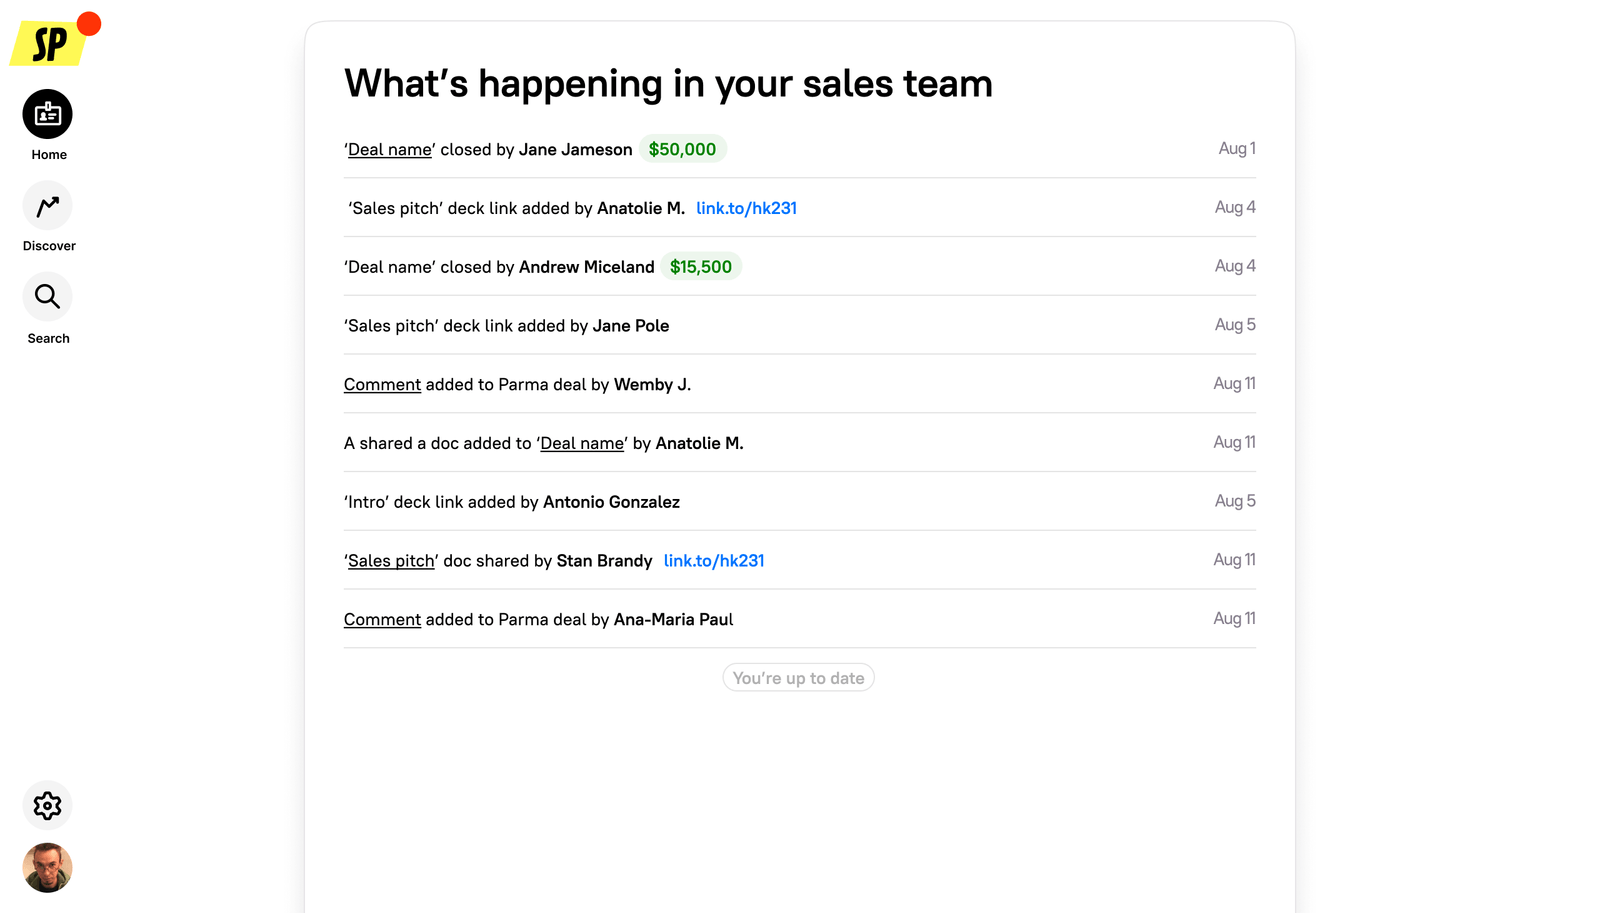Image resolution: width=1600 pixels, height=913 pixels.
Task: Select the Aug 1 date label
Action: tap(1236, 147)
